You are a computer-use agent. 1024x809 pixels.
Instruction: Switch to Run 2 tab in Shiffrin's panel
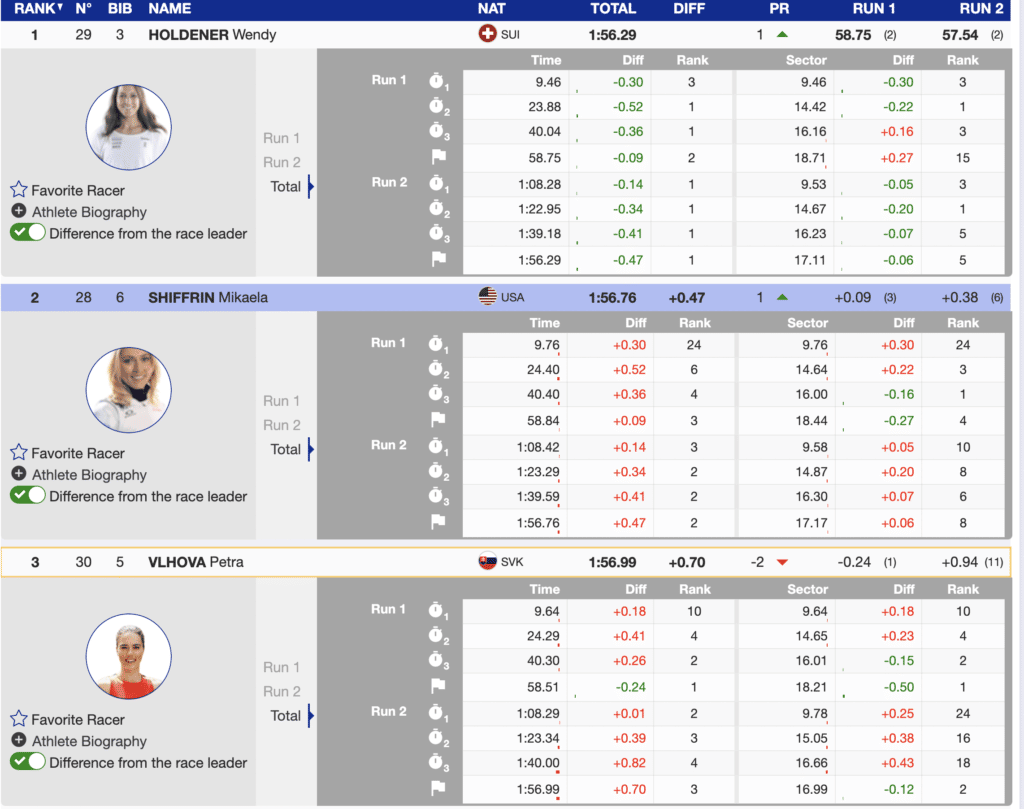(281, 425)
